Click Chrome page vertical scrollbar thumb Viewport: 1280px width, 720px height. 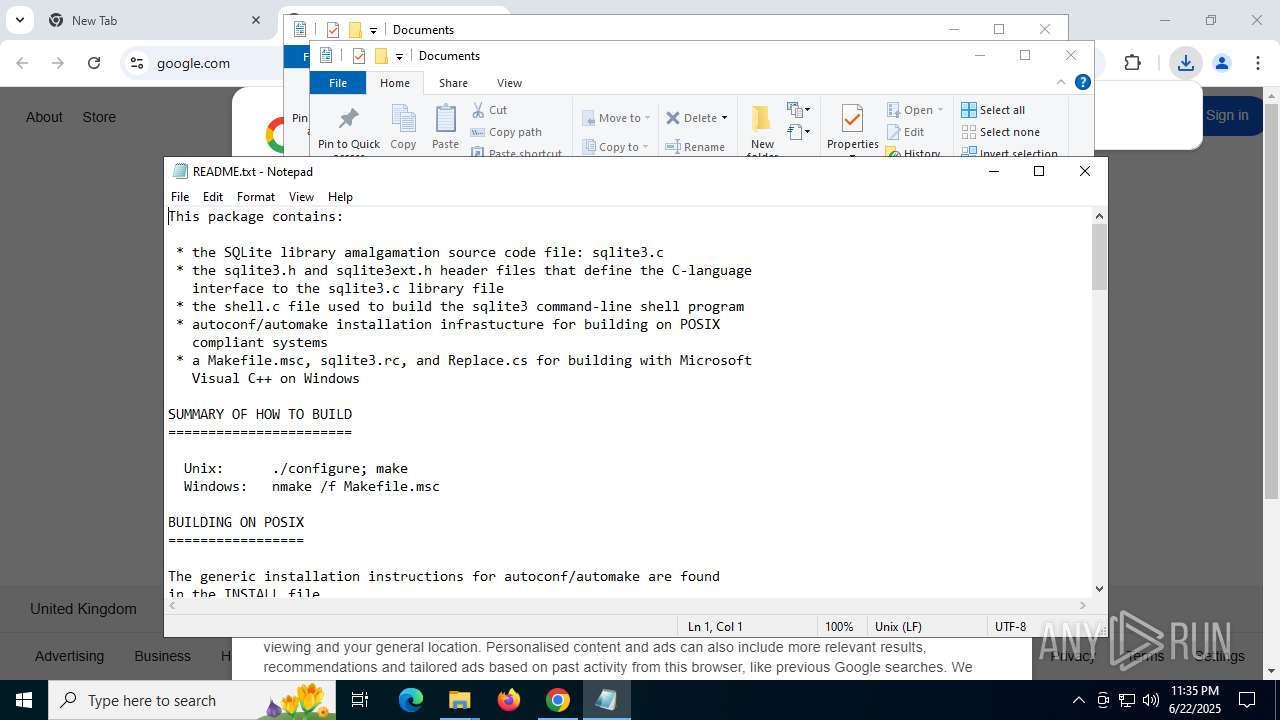1271,302
